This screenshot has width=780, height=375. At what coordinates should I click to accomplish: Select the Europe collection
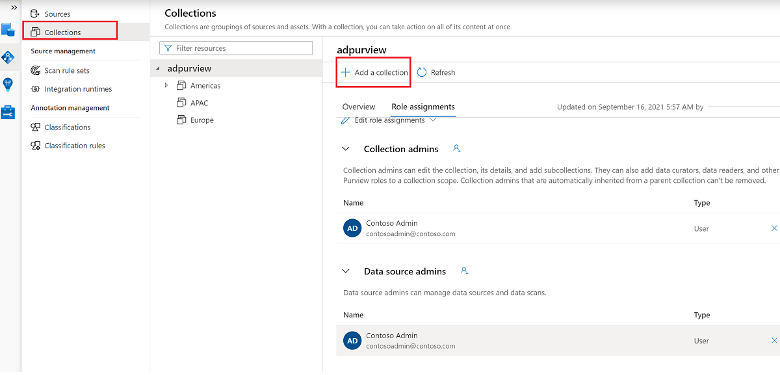point(201,120)
